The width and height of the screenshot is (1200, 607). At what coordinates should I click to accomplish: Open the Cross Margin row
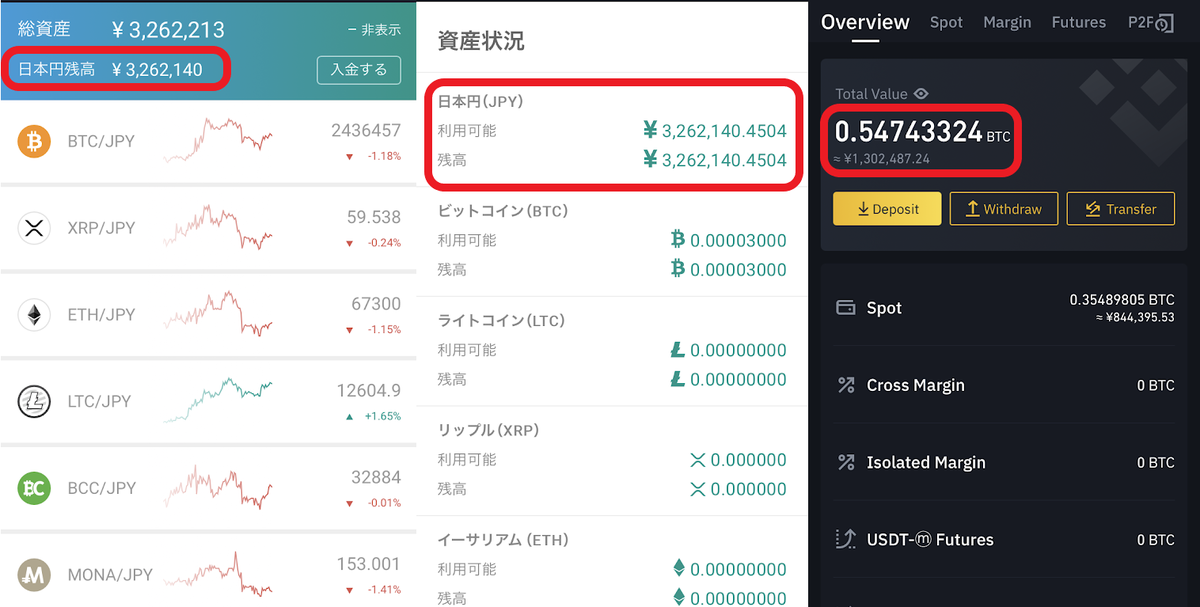point(1005,385)
